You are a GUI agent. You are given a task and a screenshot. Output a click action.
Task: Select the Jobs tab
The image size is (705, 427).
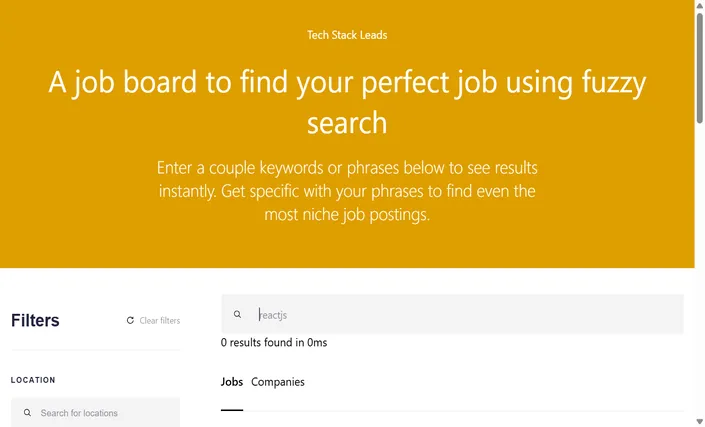tap(232, 382)
